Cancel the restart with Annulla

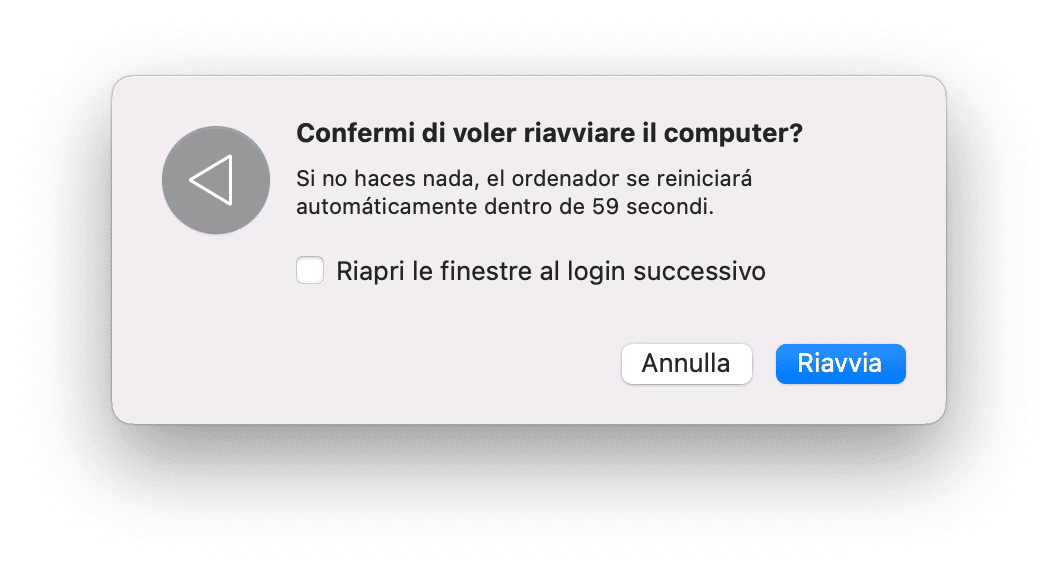(686, 363)
